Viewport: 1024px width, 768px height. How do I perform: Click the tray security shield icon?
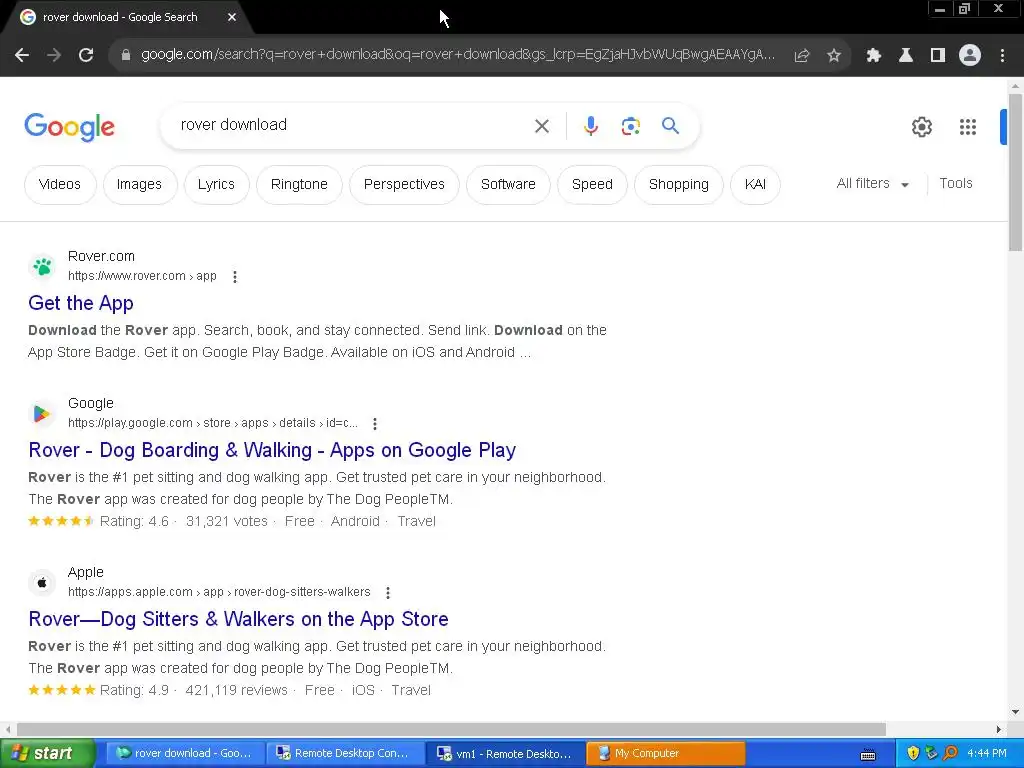click(x=913, y=754)
